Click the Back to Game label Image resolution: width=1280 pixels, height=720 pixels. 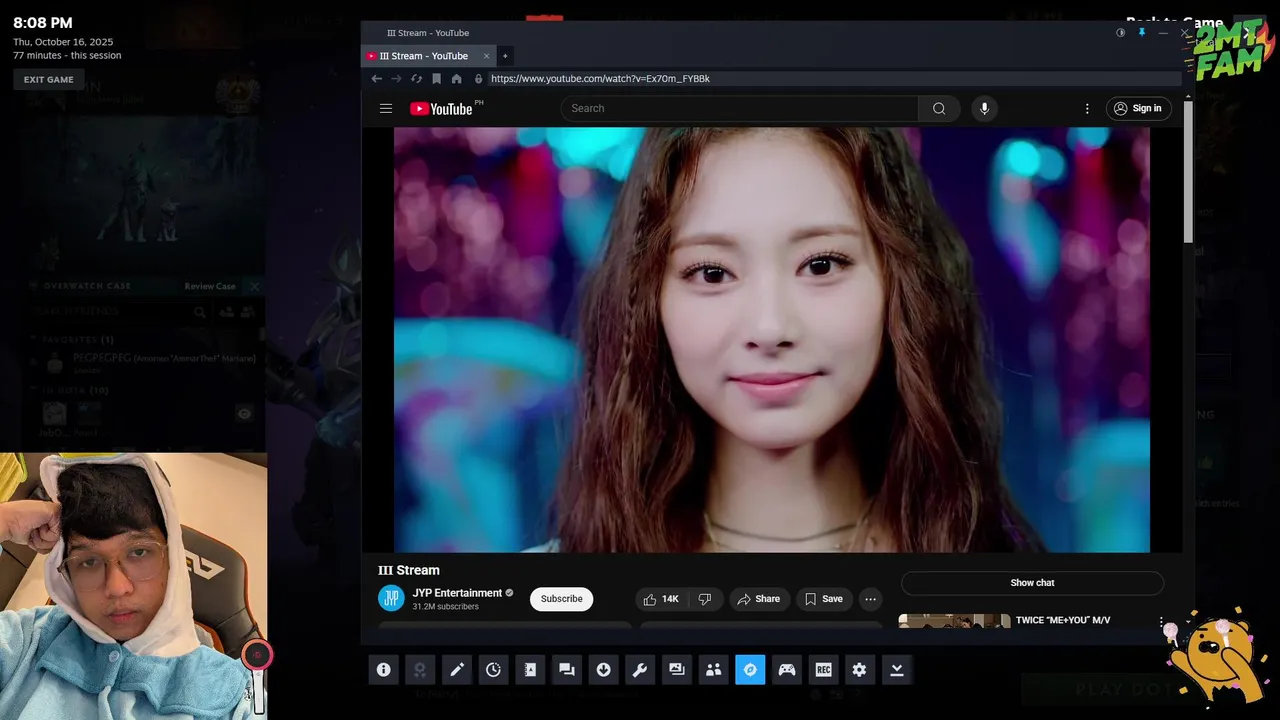(1174, 22)
